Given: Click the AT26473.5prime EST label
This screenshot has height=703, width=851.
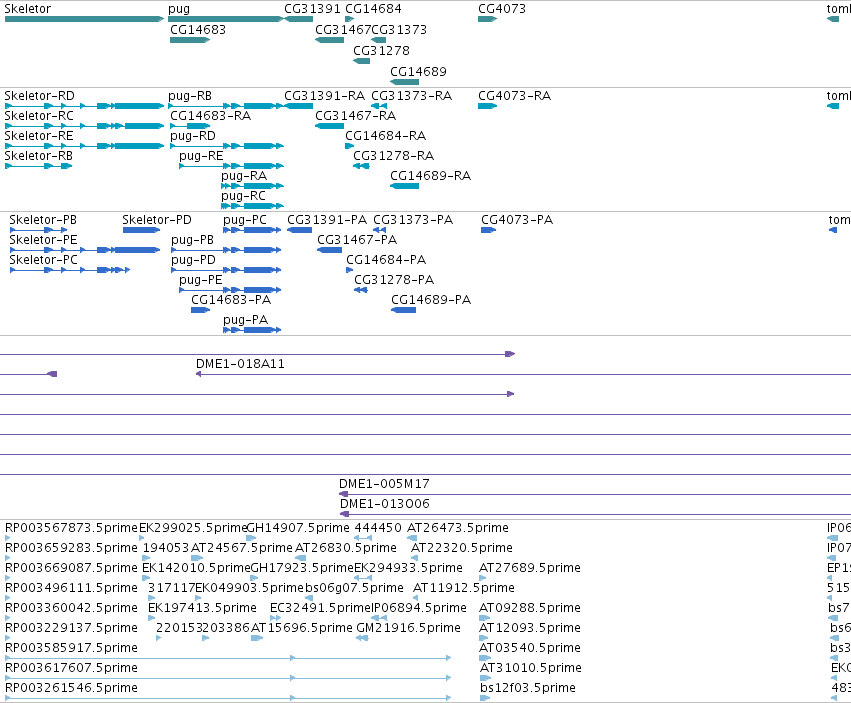Looking at the screenshot, I should 458,528.
